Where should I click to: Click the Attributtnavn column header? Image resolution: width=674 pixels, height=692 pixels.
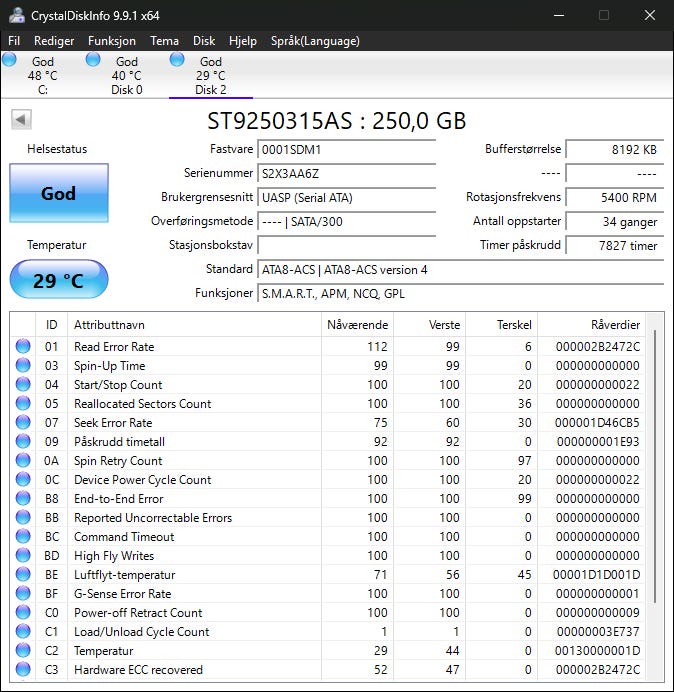pyautogui.click(x=194, y=325)
